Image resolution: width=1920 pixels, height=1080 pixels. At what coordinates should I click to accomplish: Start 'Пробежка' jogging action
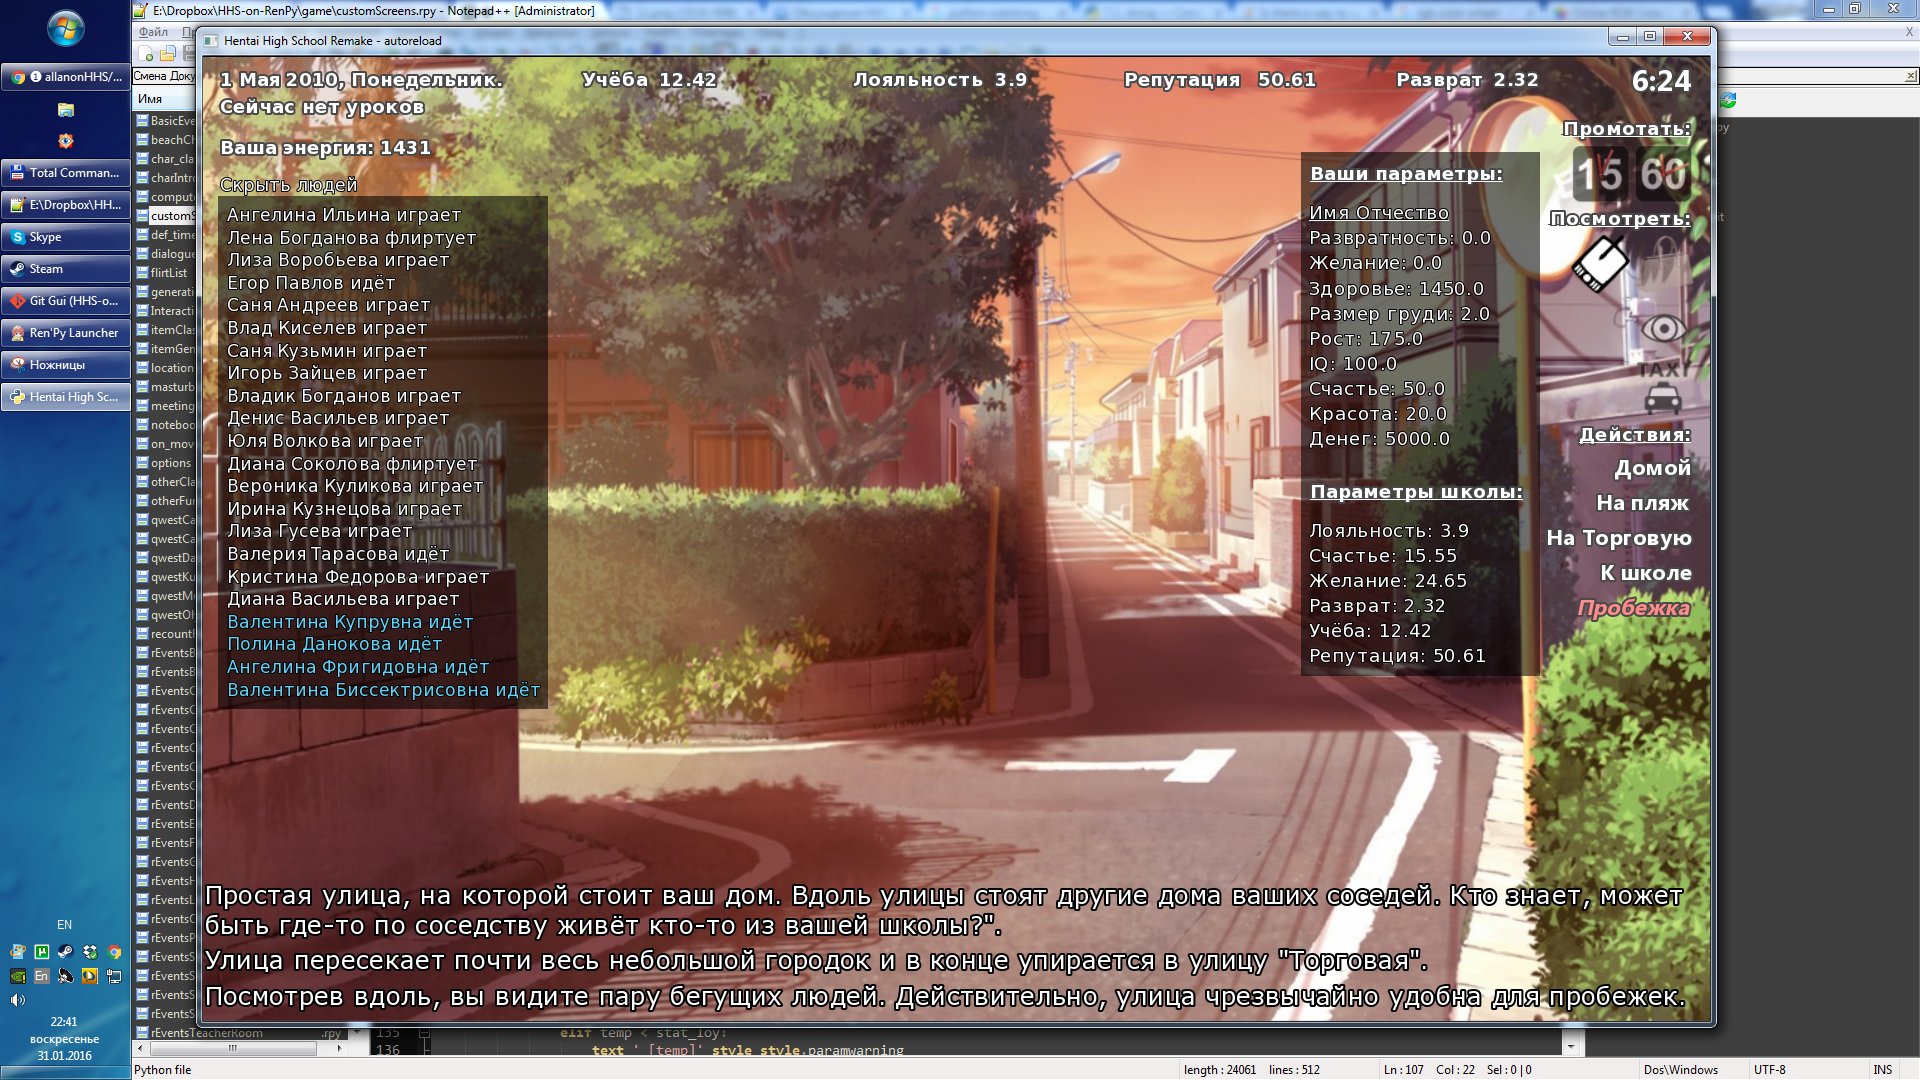point(1633,608)
